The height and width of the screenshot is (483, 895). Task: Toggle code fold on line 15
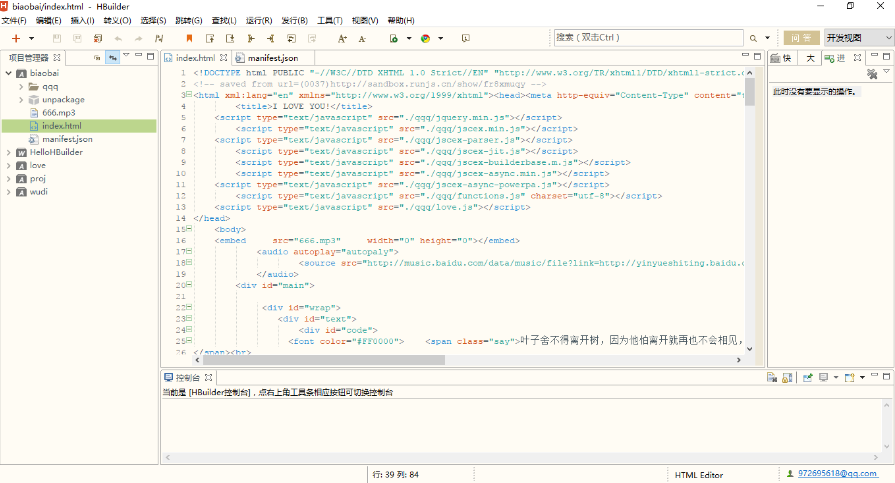click(189, 228)
